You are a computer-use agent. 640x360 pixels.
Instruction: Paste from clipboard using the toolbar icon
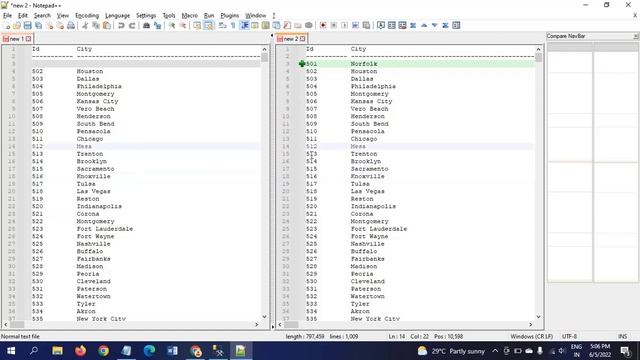pyautogui.click(x=107, y=25)
